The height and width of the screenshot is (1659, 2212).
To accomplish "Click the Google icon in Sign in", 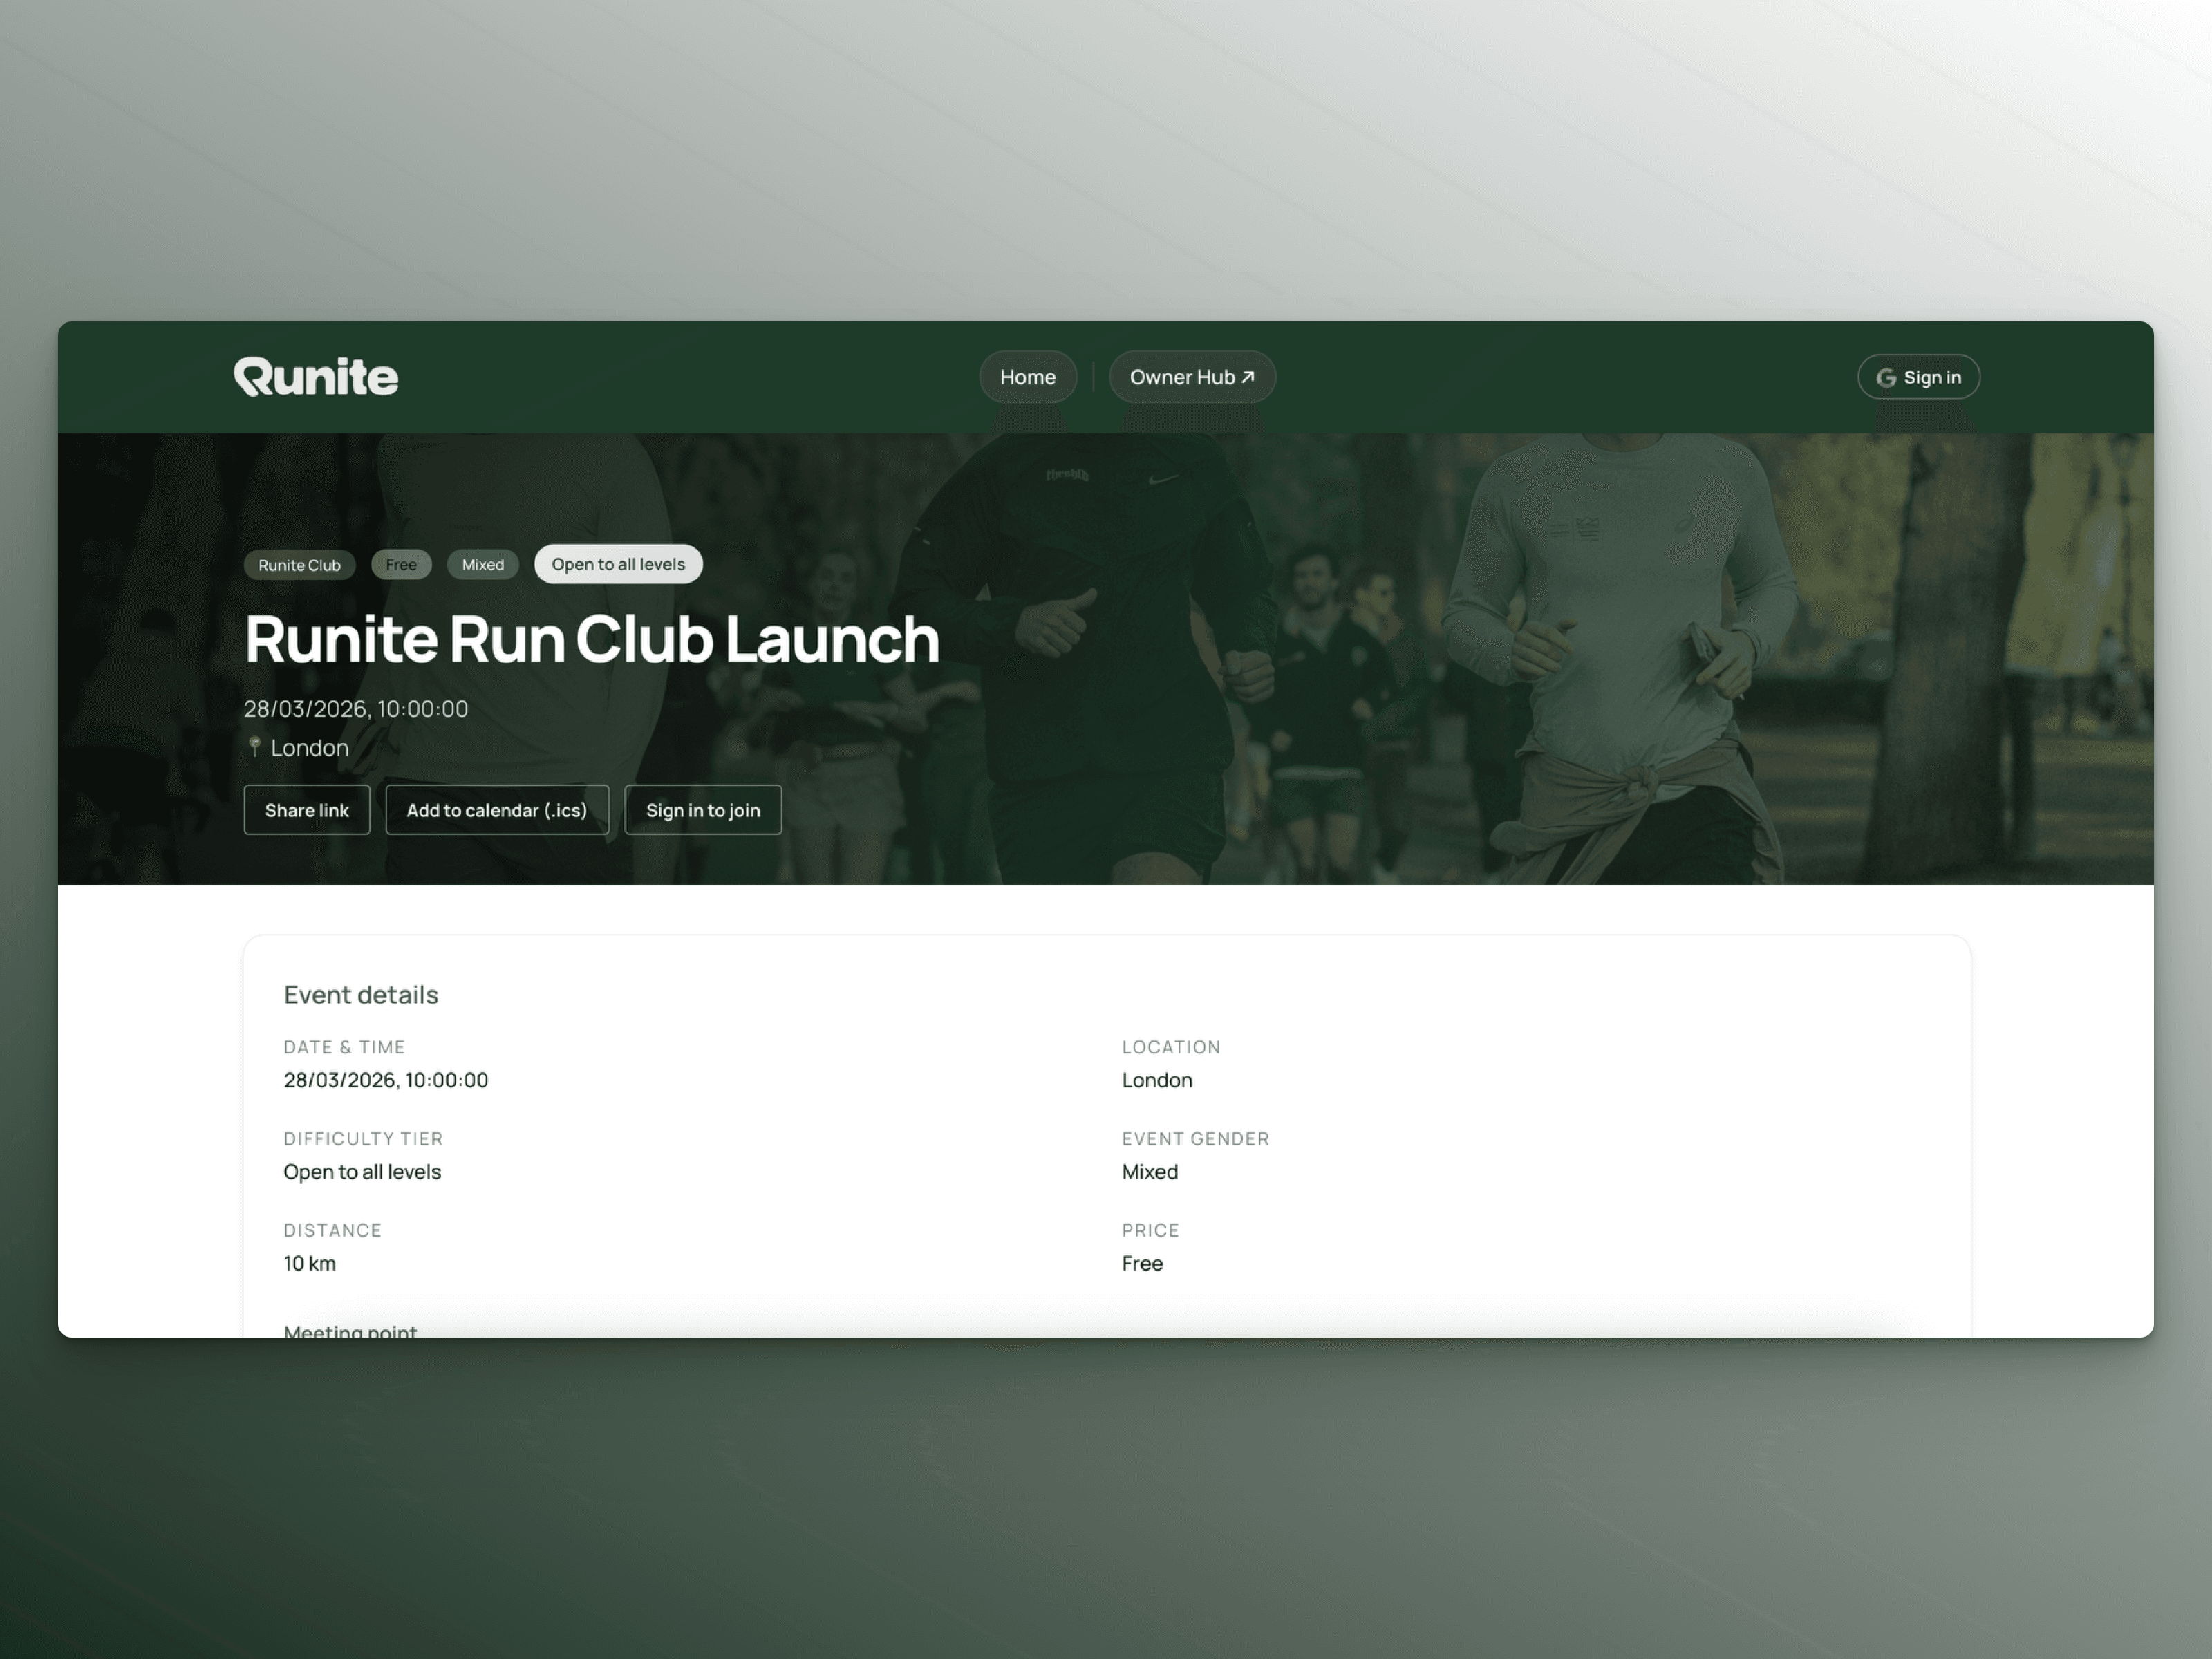I will pyautogui.click(x=1886, y=378).
